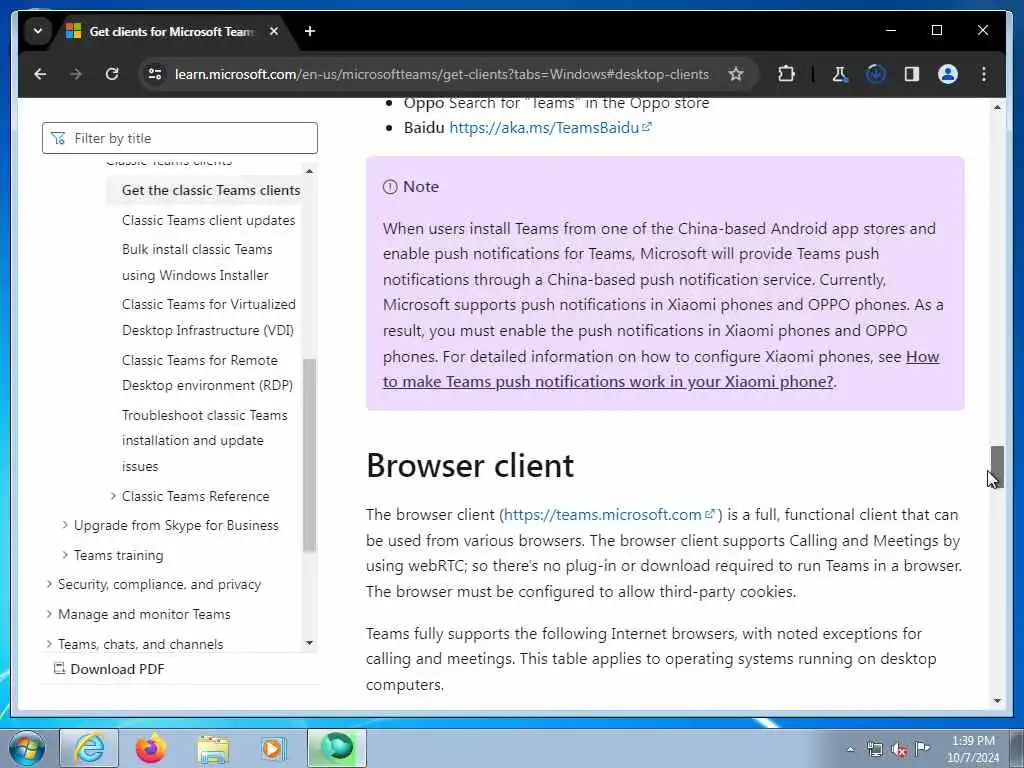Bookmark this page with the star icon

click(736, 74)
